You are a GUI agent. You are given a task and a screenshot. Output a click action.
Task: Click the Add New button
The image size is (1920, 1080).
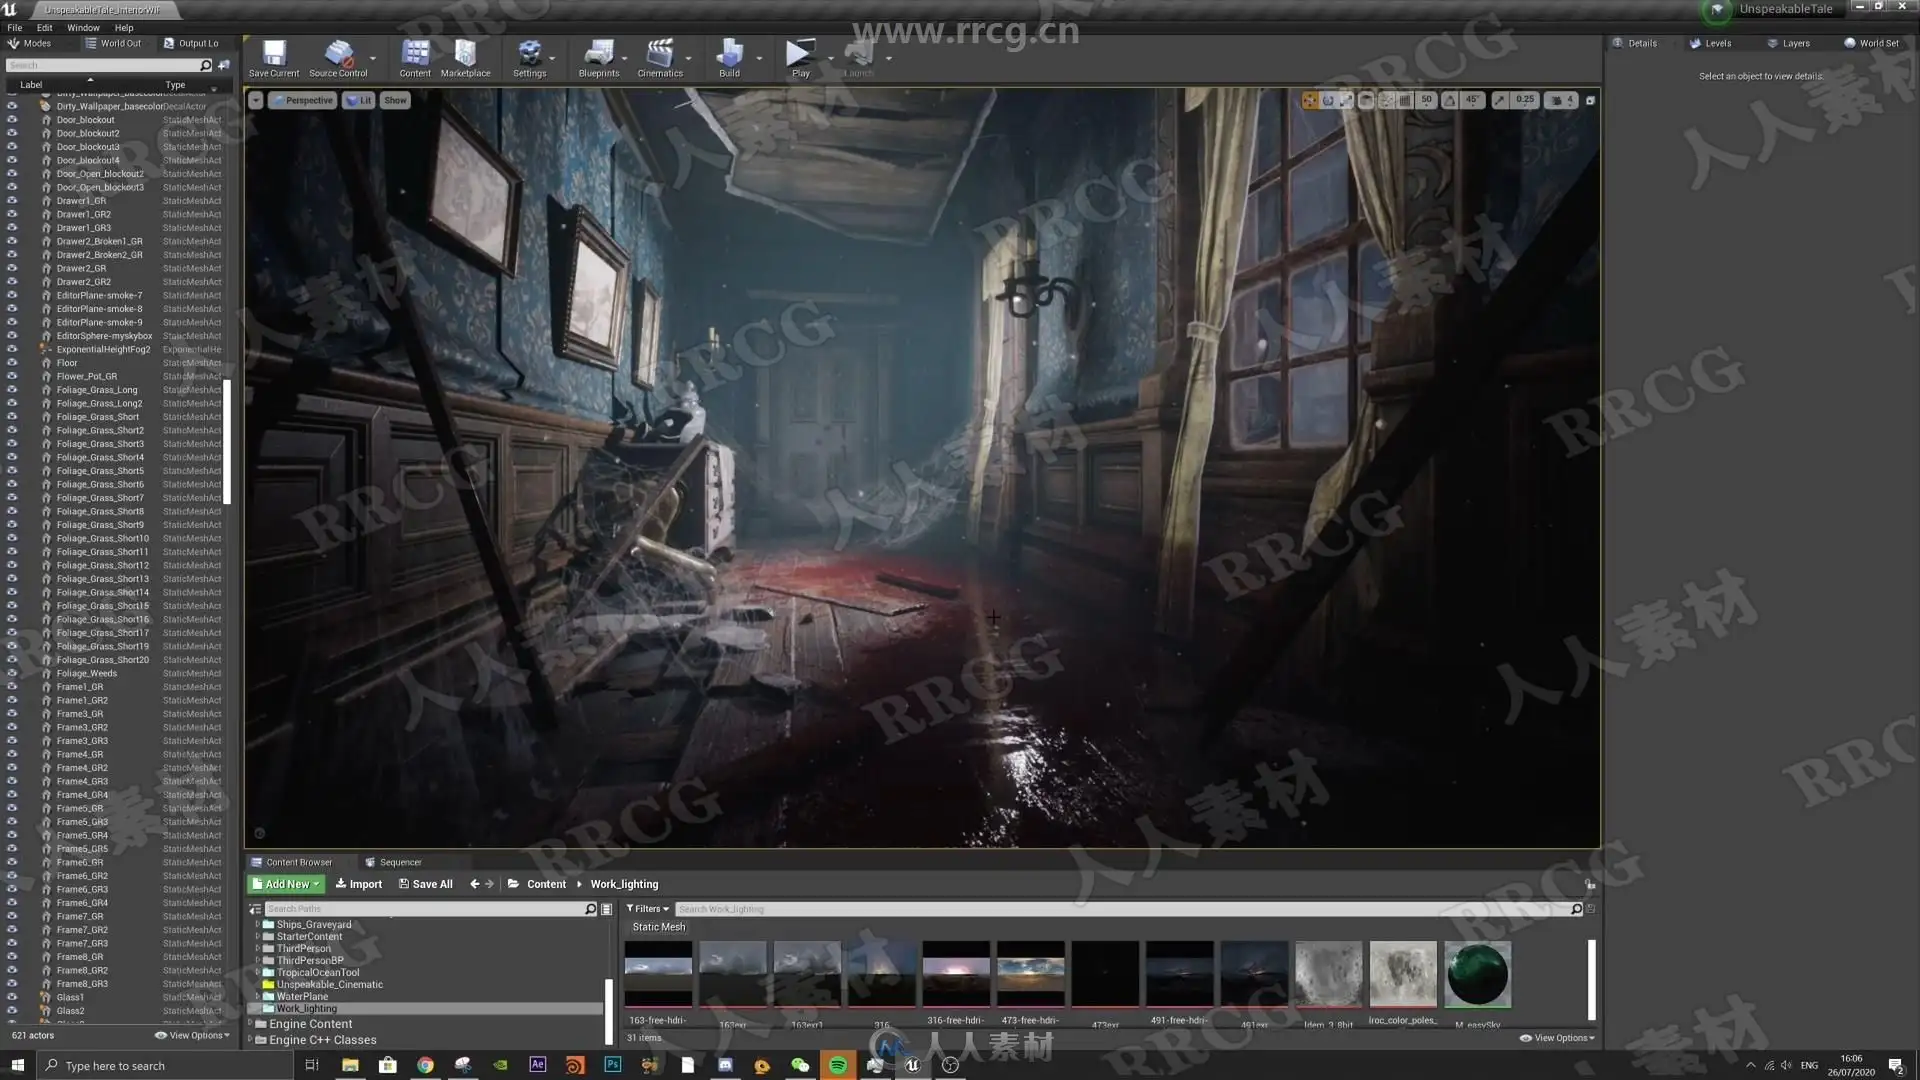pyautogui.click(x=286, y=884)
